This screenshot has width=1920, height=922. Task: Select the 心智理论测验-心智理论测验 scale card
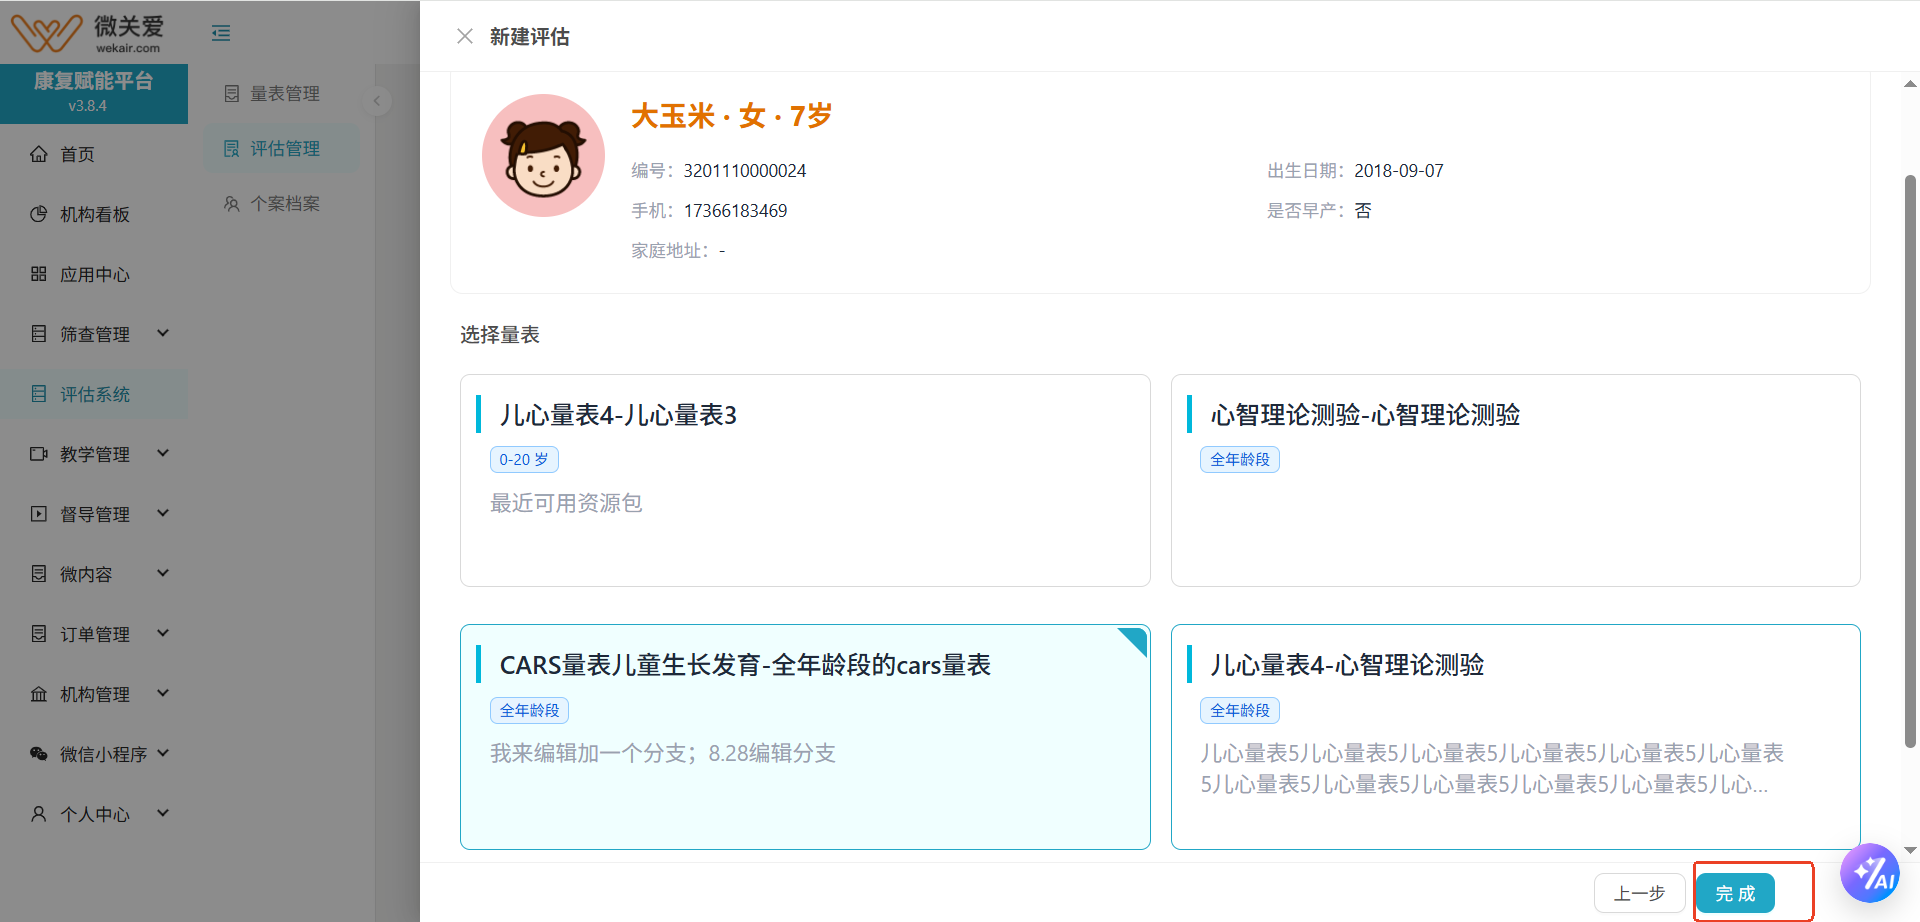tap(1515, 480)
